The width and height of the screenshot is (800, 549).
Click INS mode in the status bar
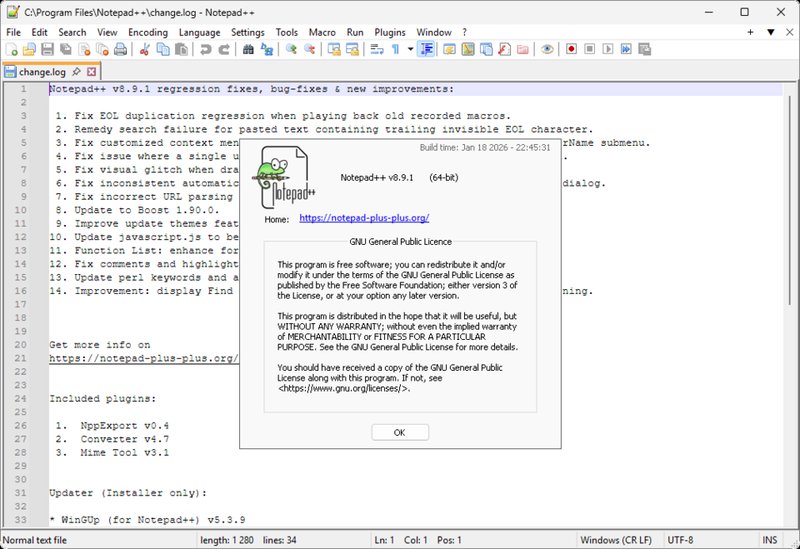point(769,540)
